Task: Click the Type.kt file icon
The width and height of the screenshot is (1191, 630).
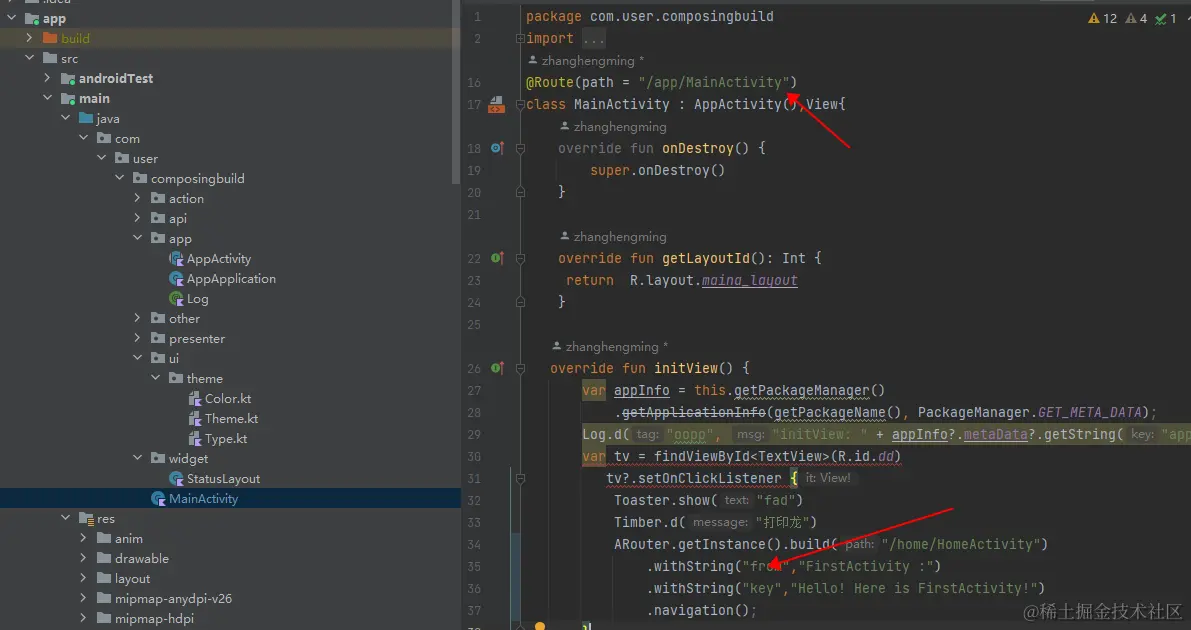Action: pos(194,438)
